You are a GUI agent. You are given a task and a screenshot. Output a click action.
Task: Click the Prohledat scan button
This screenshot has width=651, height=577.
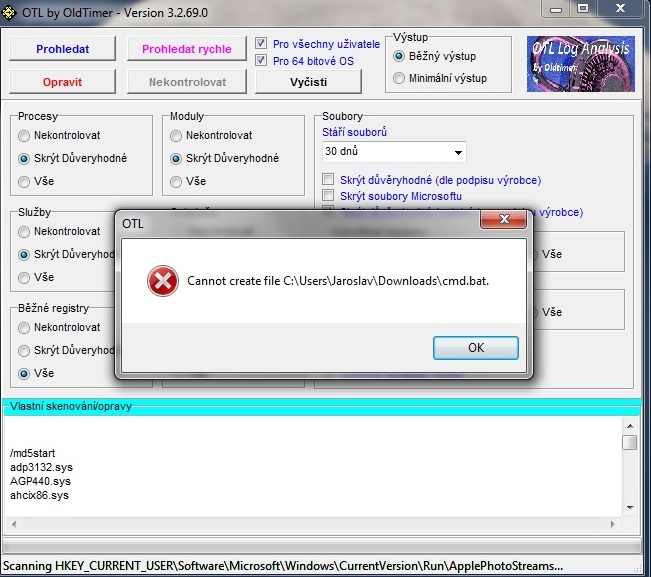tap(63, 48)
